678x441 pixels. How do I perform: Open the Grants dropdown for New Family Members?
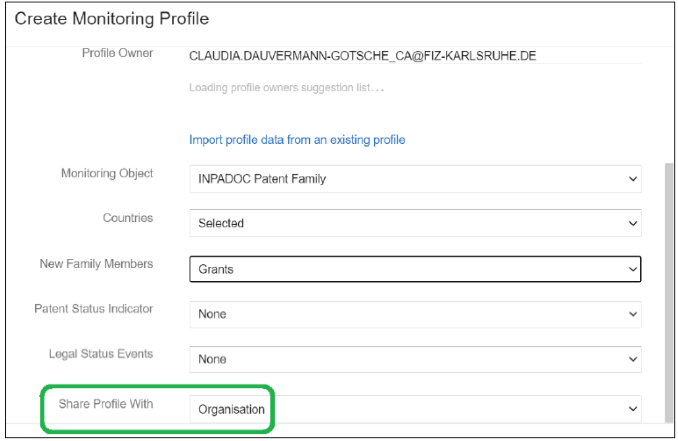(x=415, y=269)
